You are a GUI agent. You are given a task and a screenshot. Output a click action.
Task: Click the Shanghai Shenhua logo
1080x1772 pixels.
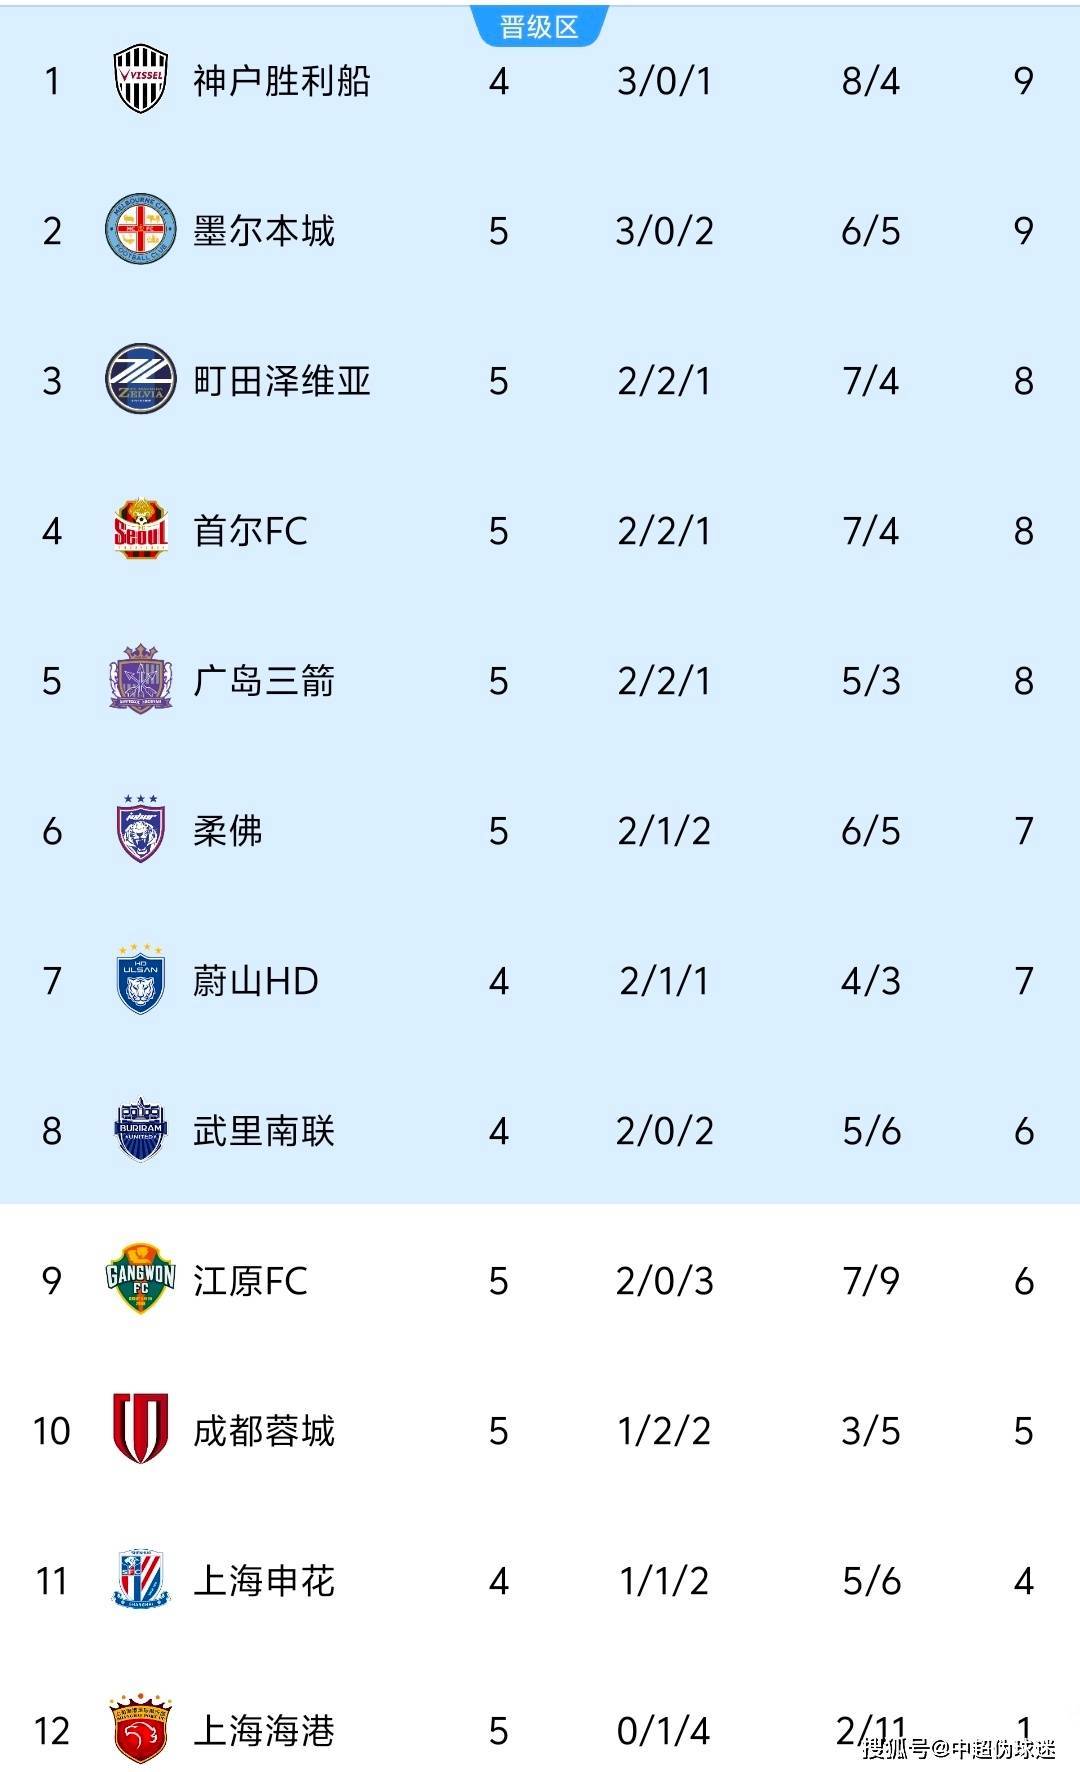coord(140,1580)
